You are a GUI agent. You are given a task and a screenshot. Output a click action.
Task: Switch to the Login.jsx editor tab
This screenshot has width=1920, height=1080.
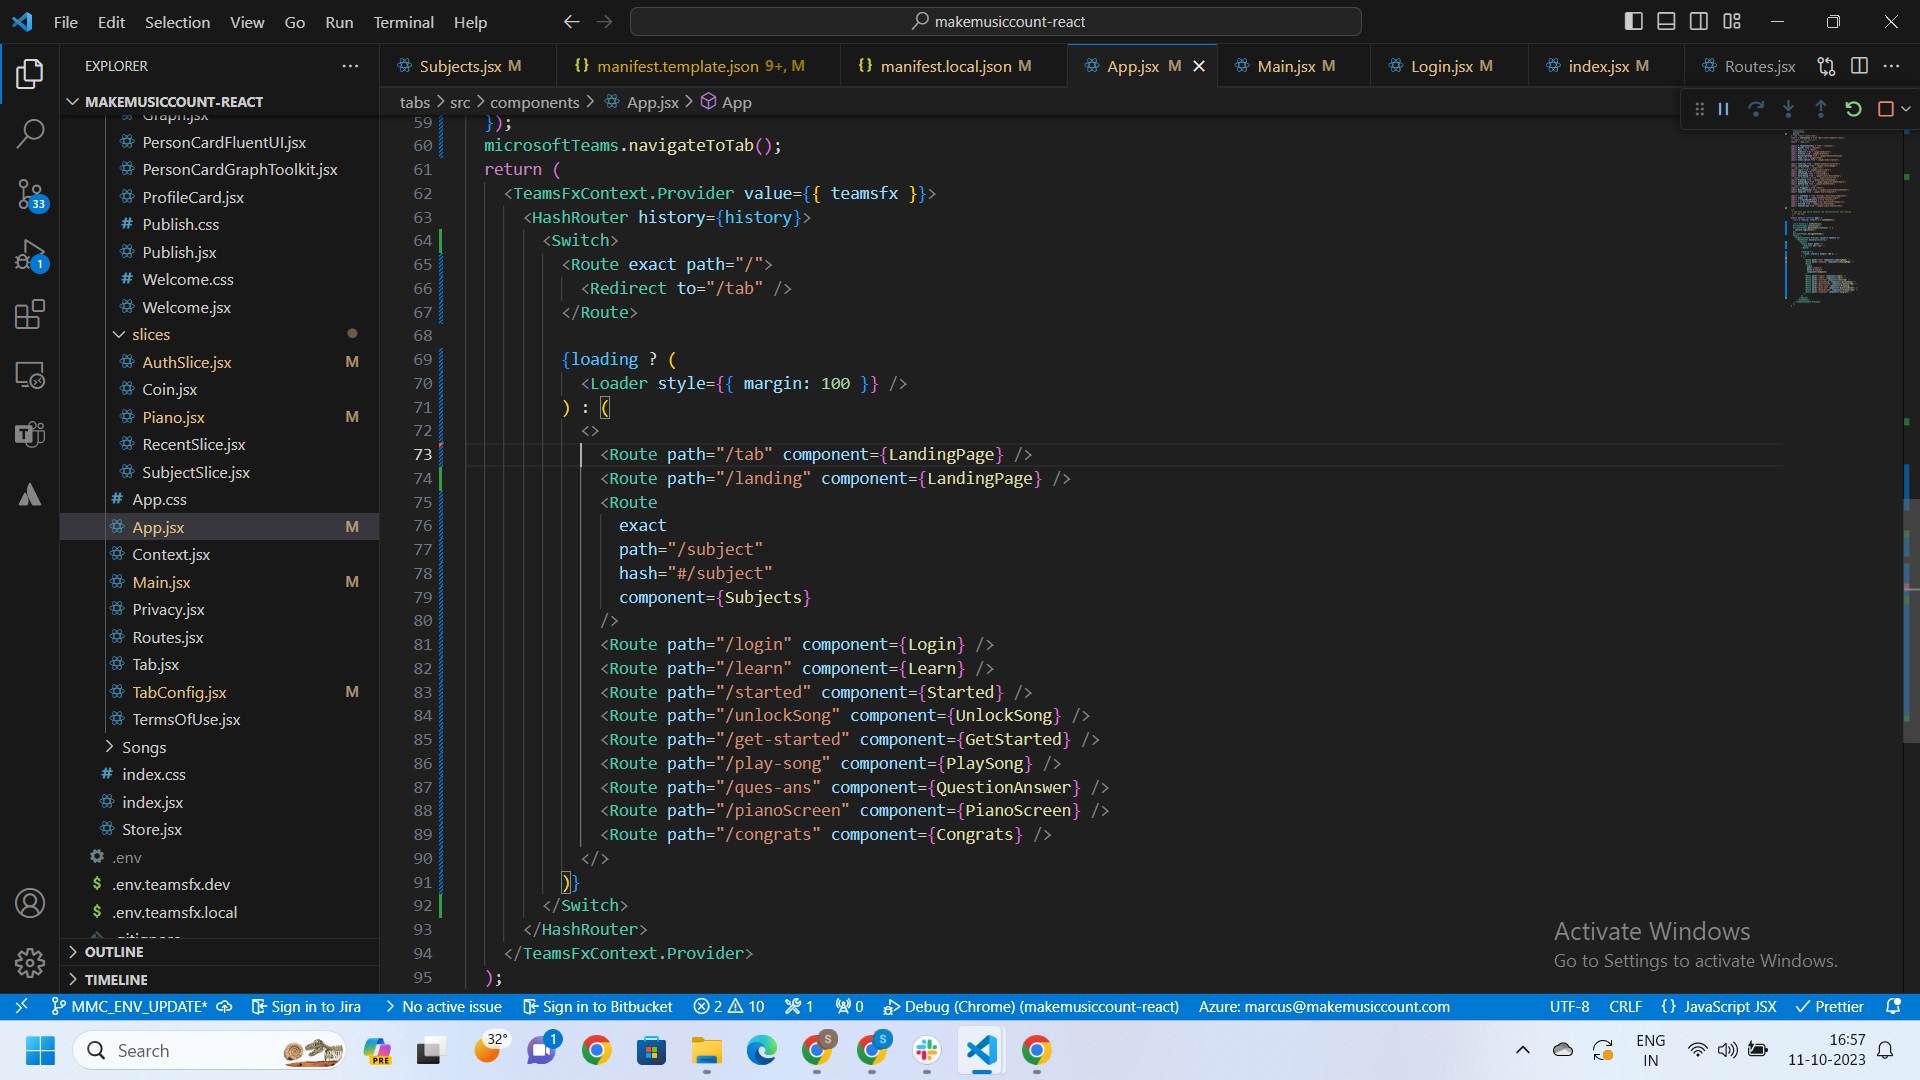click(1447, 65)
